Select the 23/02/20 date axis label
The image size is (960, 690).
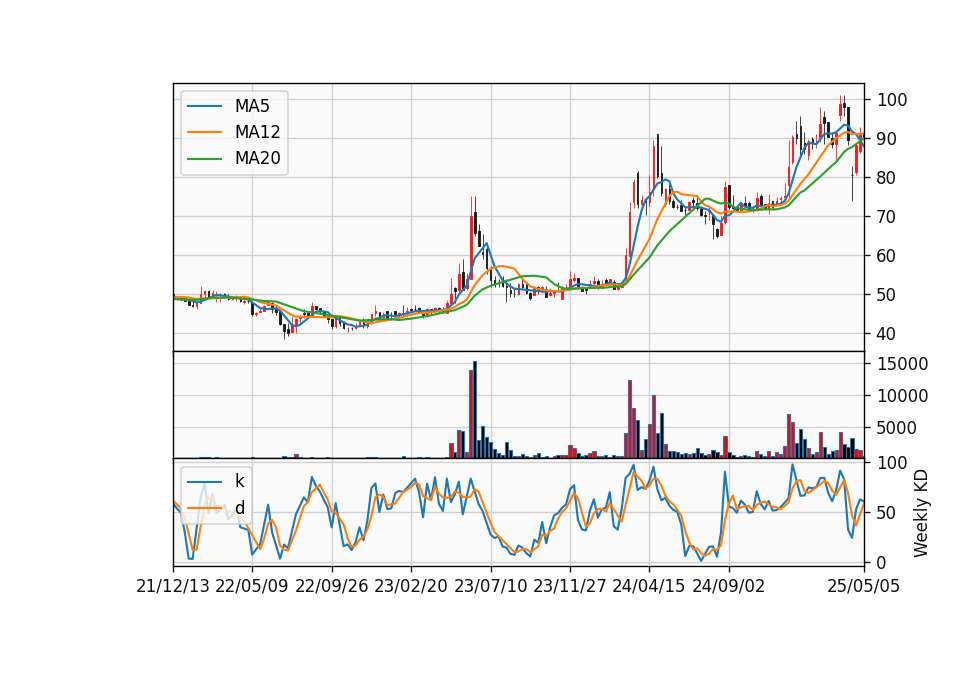click(411, 586)
